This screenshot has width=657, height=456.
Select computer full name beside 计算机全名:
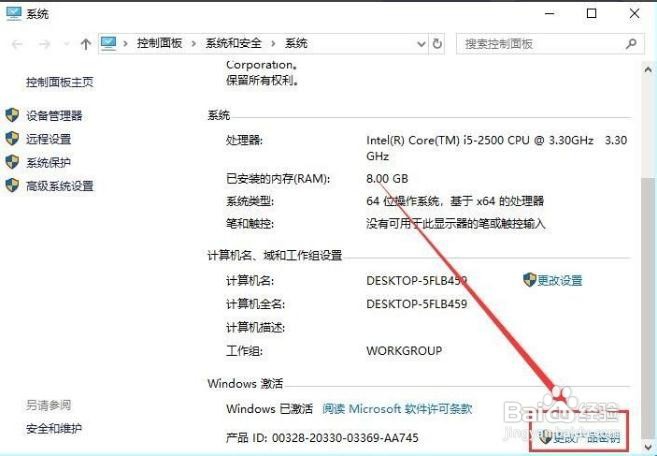point(416,303)
